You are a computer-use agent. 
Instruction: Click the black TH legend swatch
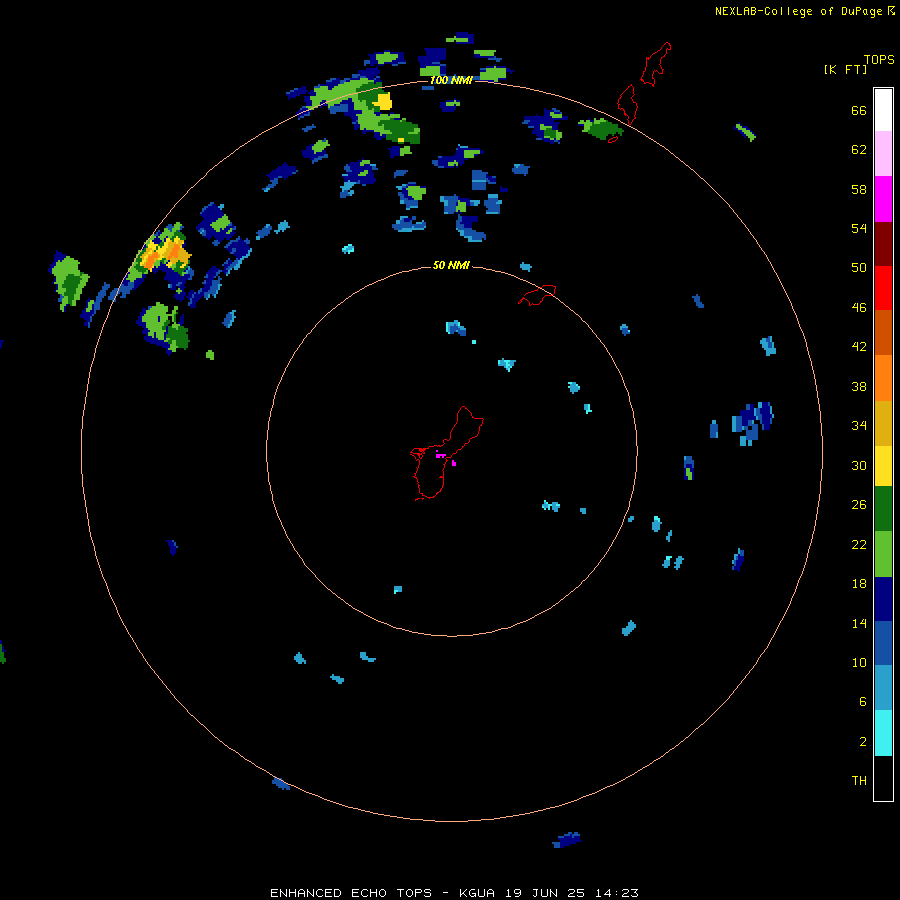pyautogui.click(x=883, y=778)
